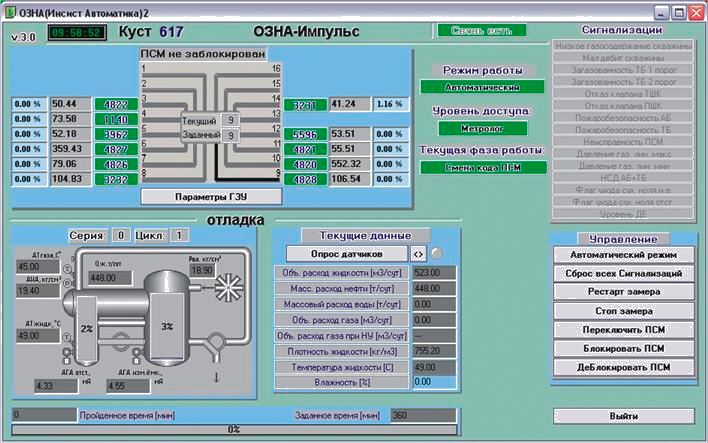The image size is (708, 443).
Task: Click the Метролог access level field
Action: click(484, 128)
